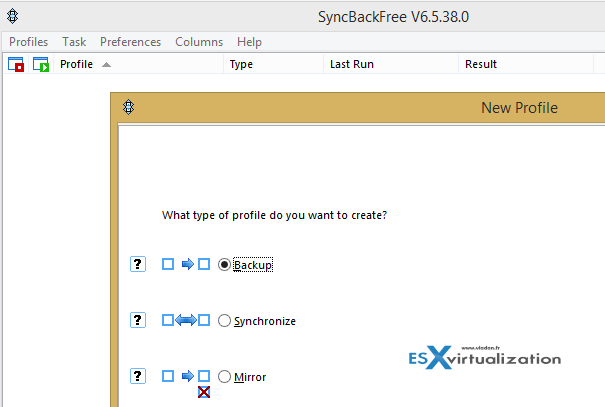Viewport: 605px width, 407px height.
Task: Click help question mark for Backup
Action: pyautogui.click(x=138, y=264)
